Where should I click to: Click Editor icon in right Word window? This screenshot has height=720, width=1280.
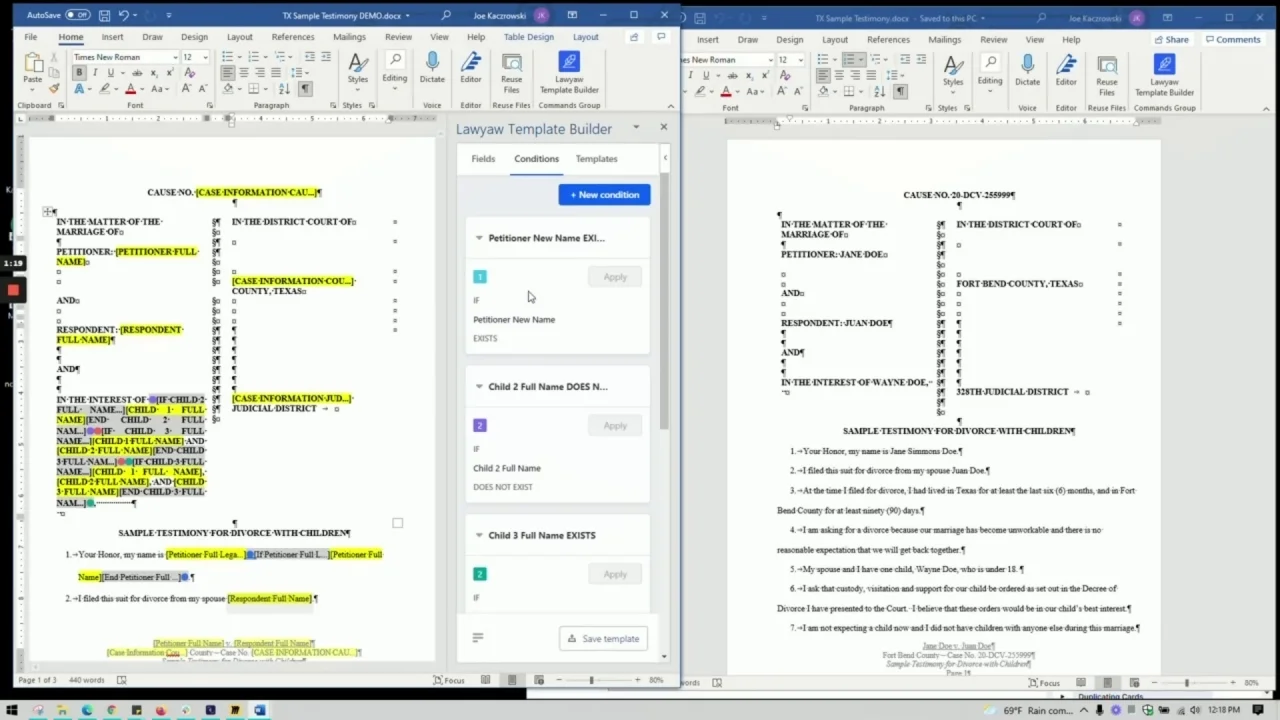point(1066,70)
